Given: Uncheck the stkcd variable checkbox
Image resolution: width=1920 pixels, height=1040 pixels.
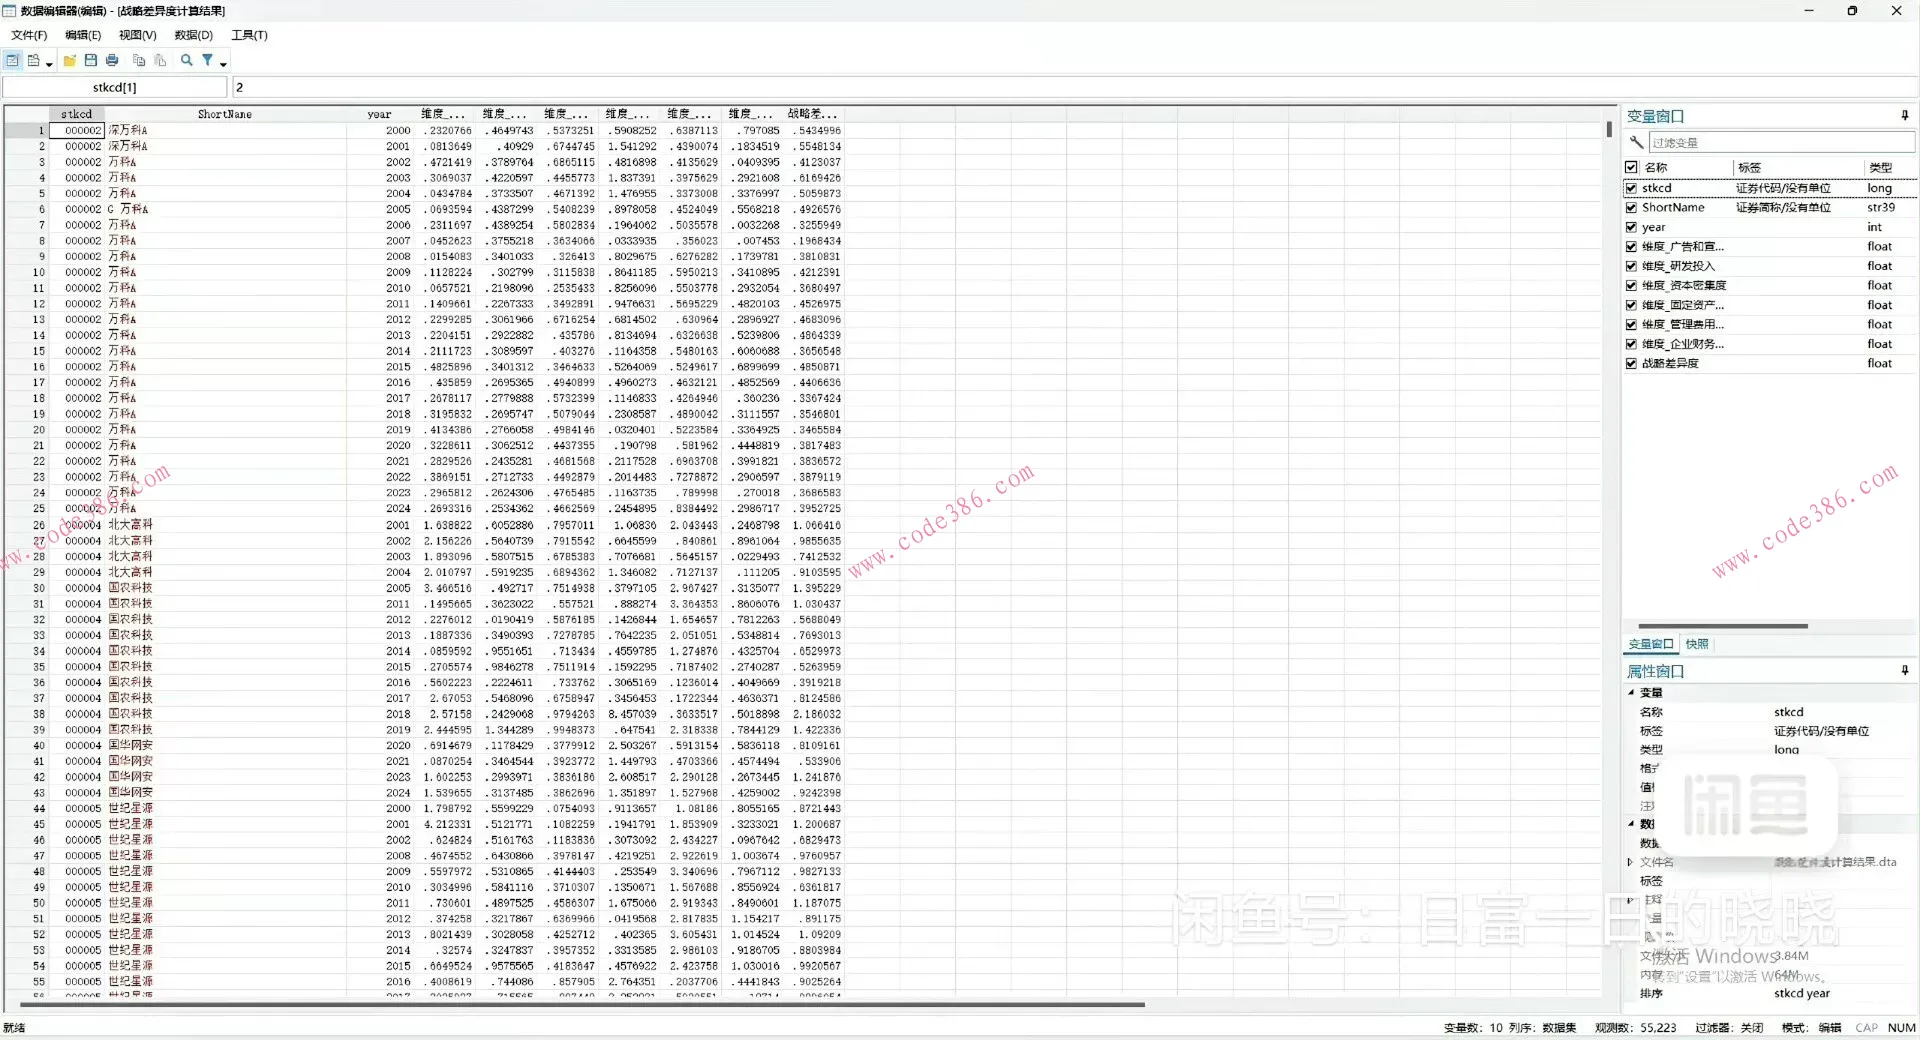Looking at the screenshot, I should pyautogui.click(x=1632, y=188).
